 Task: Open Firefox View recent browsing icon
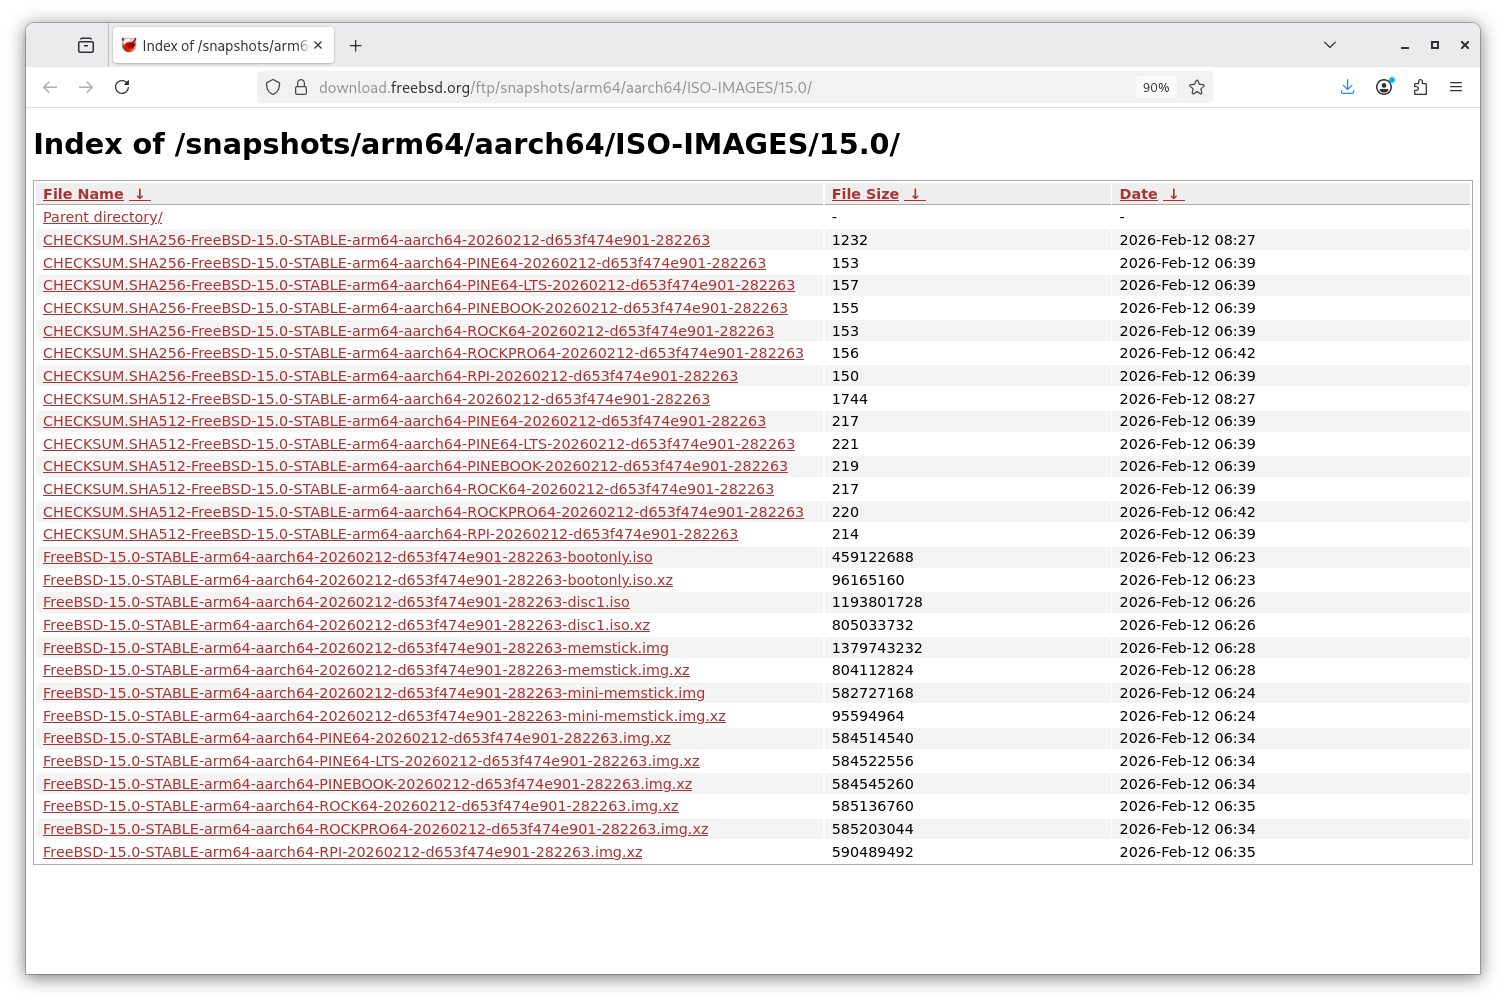click(x=86, y=45)
